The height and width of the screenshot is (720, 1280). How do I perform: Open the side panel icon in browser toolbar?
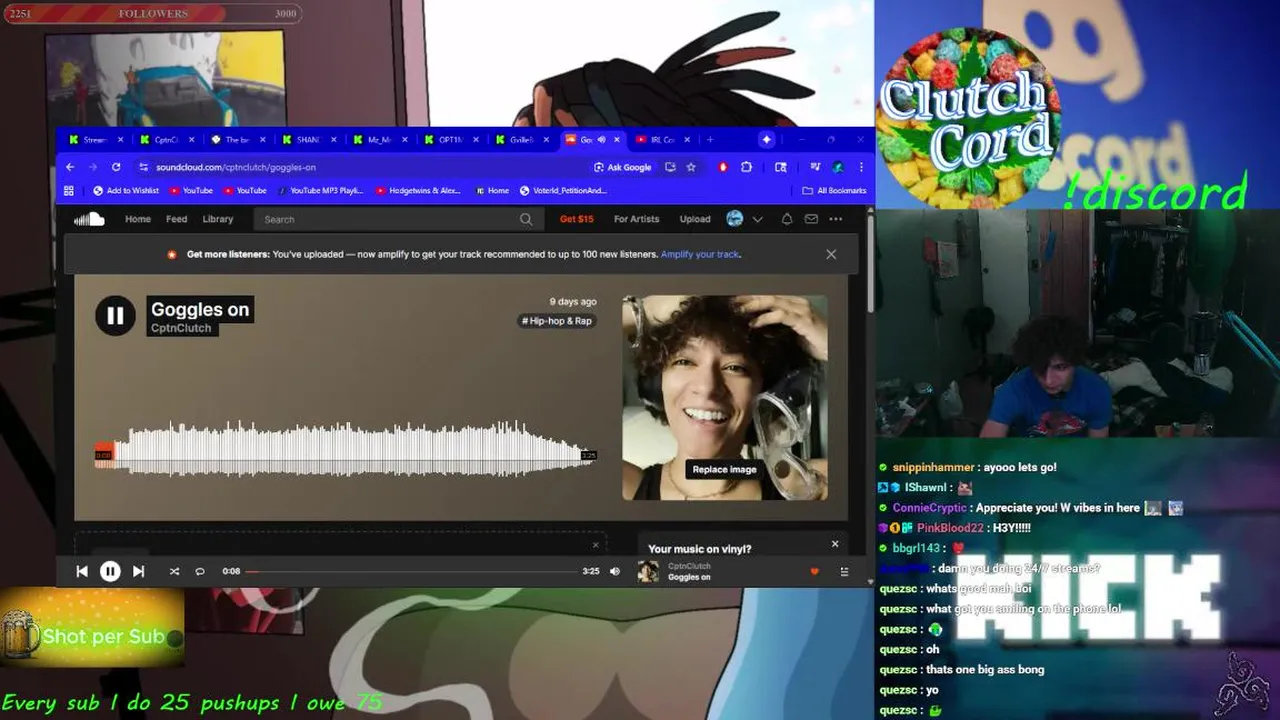coord(781,167)
